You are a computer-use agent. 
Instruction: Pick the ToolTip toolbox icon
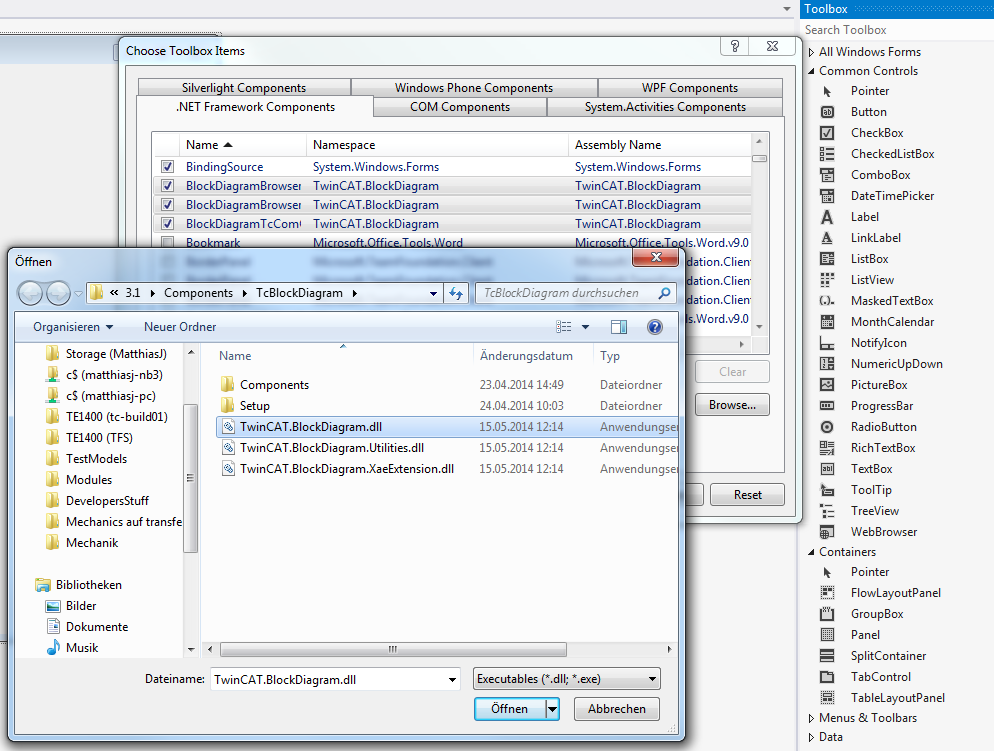827,490
